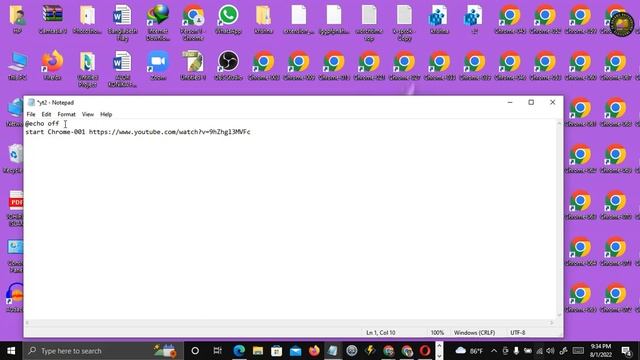Image resolution: width=640 pixels, height=360 pixels.
Task: Click 'Windows (CRLF)' in the status bar
Action: pos(474,333)
